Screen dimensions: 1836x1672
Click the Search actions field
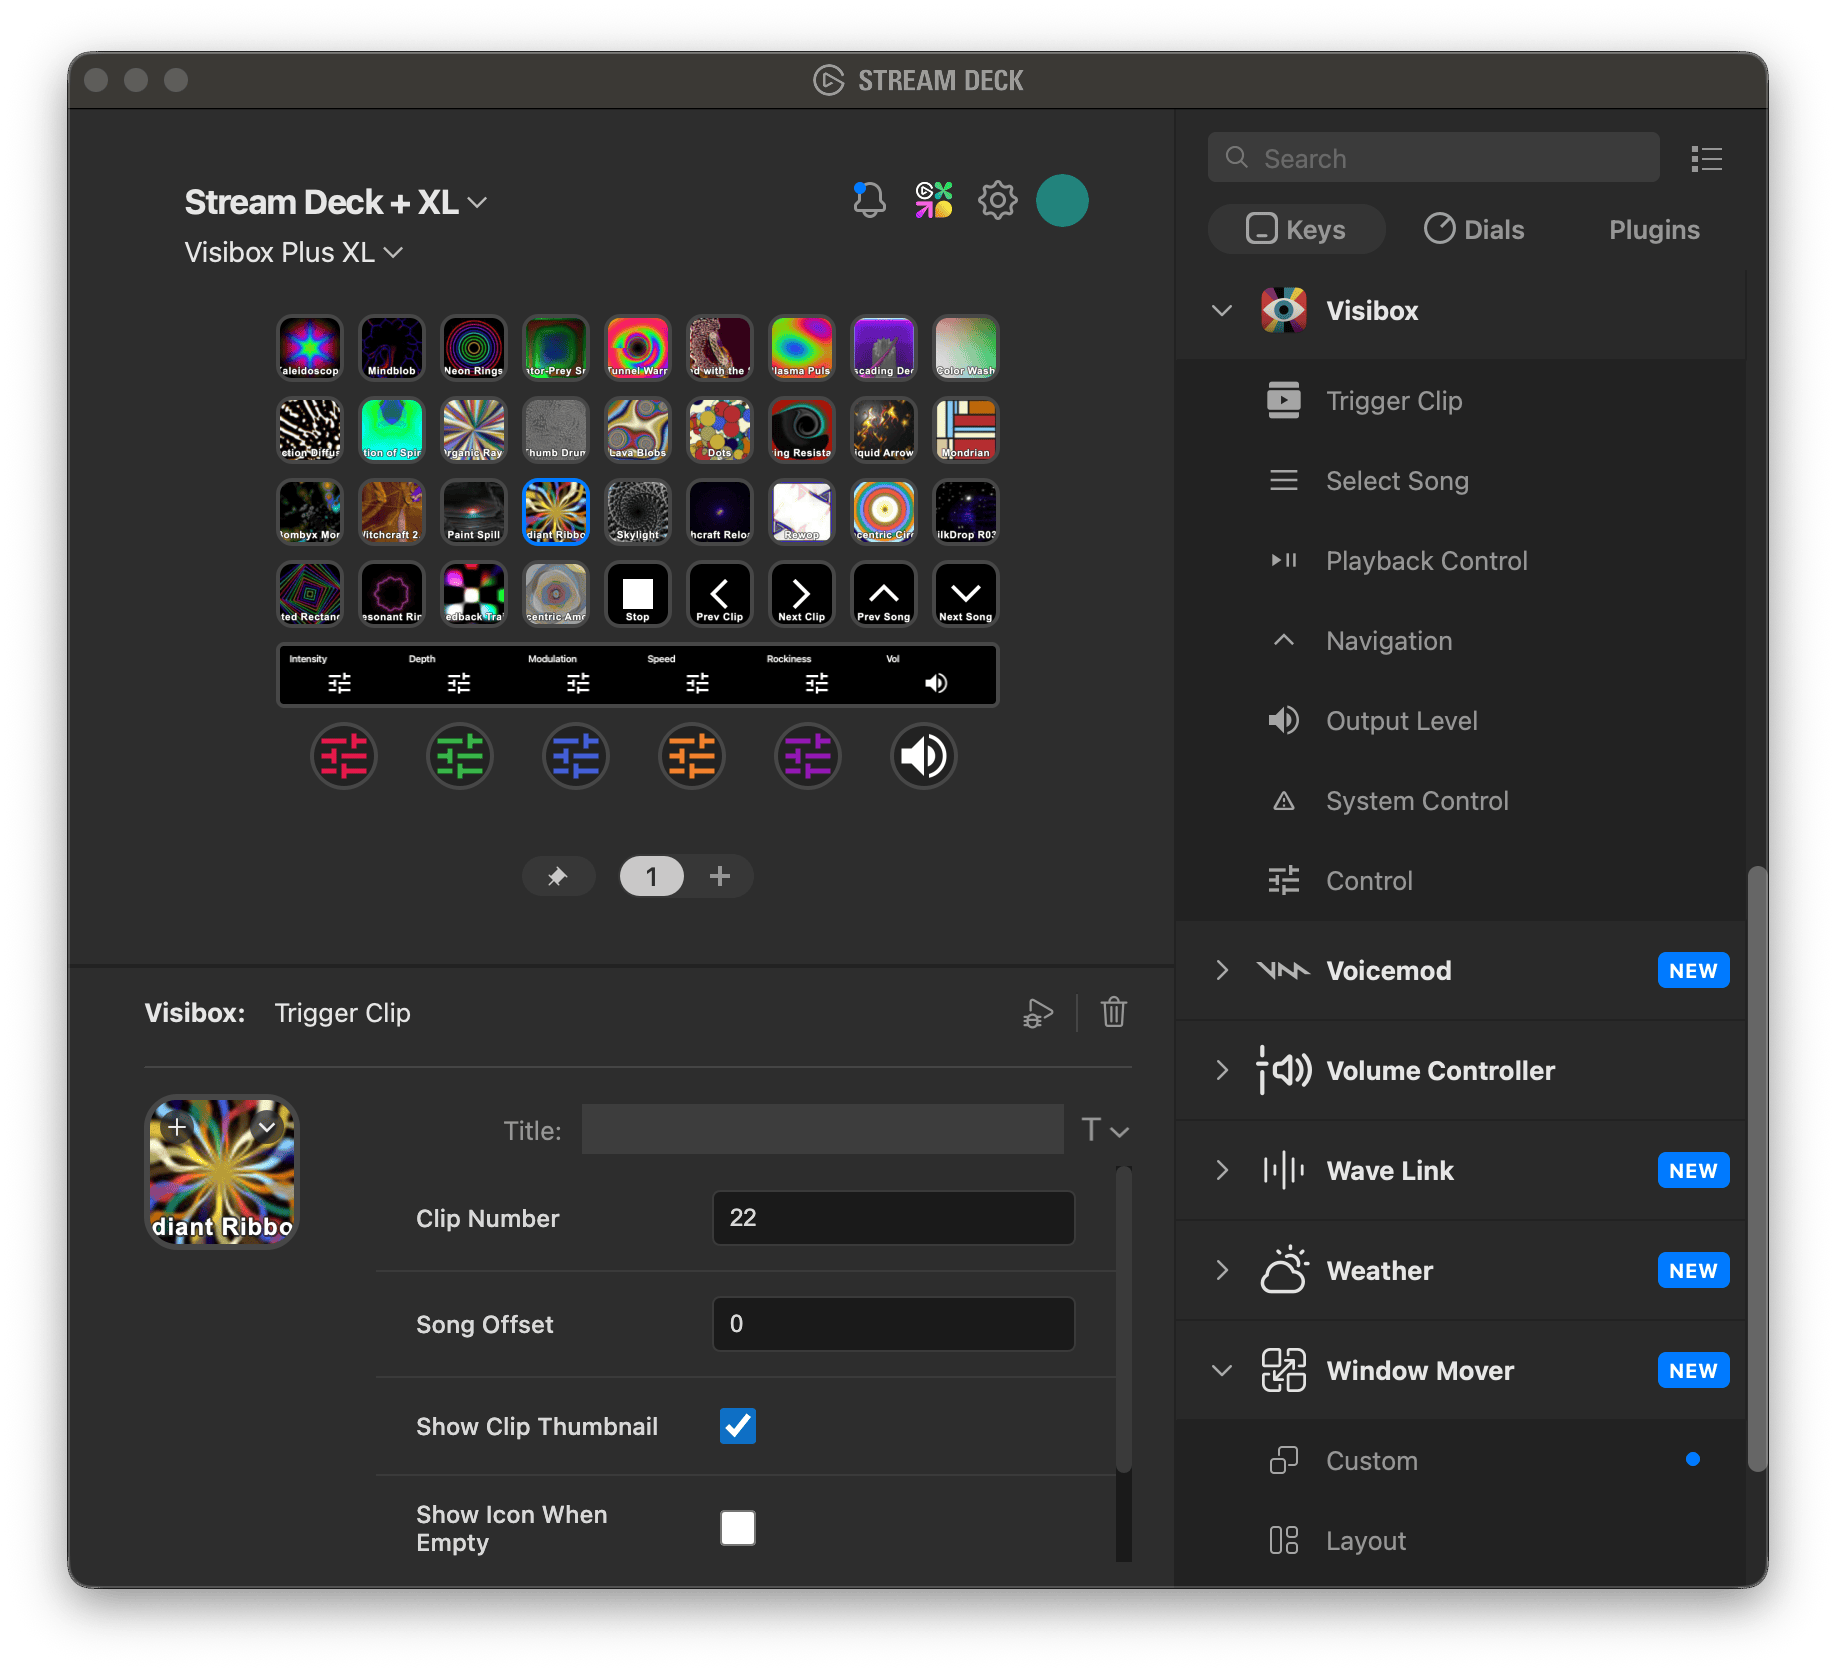[1433, 158]
